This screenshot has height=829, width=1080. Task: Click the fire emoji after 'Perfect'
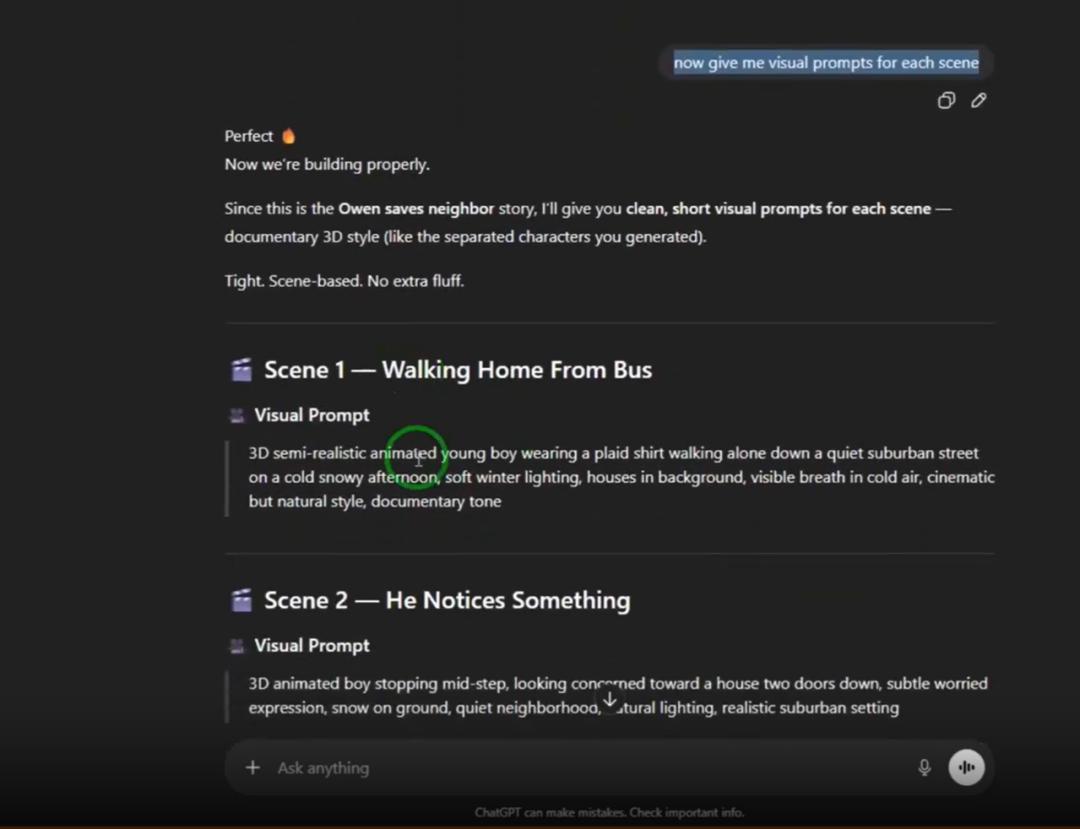click(x=289, y=136)
